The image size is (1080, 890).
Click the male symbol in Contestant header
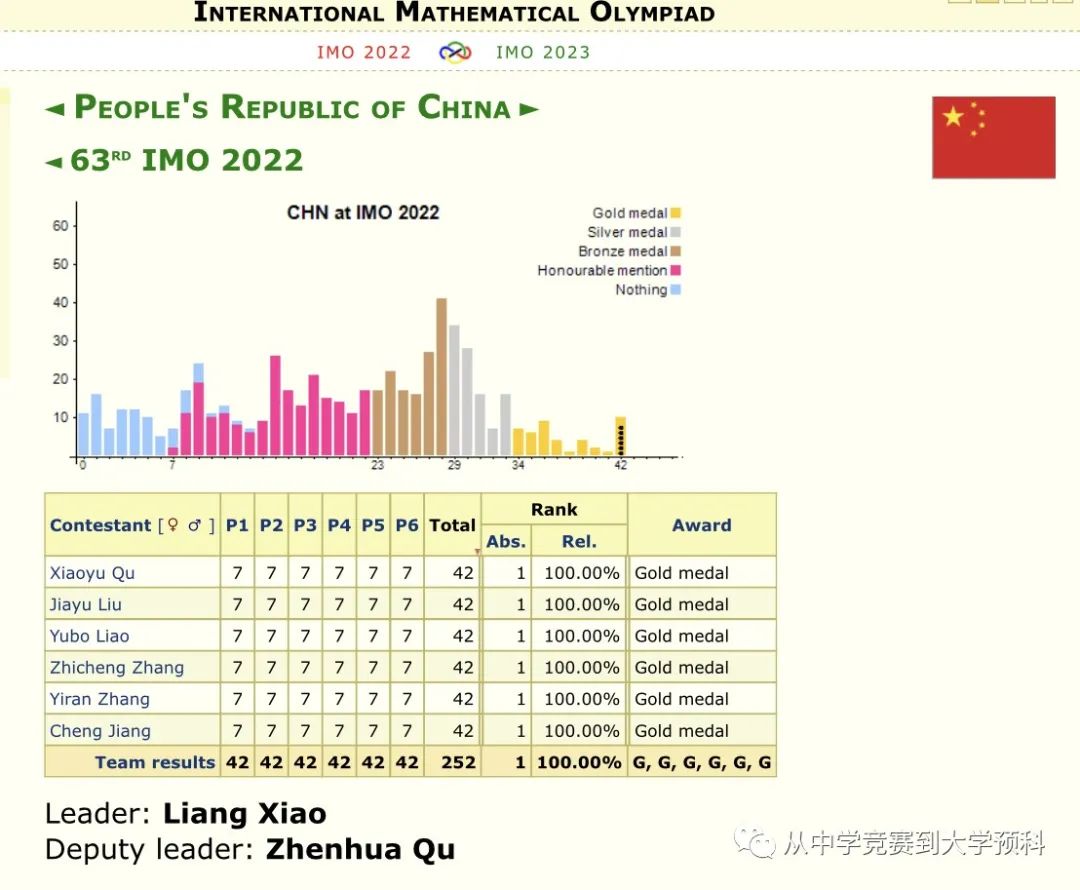195,525
